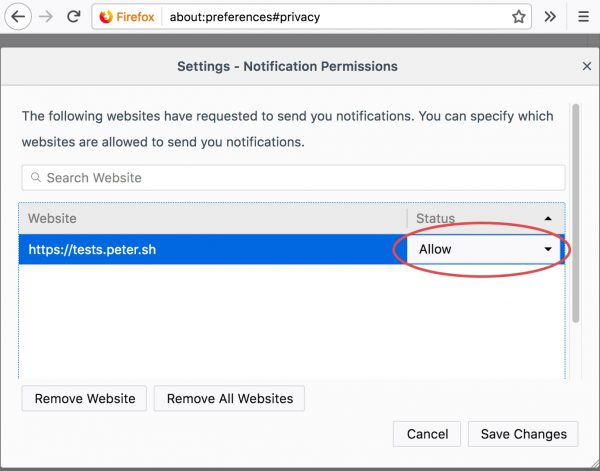Bookmark this page with the star icon
This screenshot has width=600, height=471.
(519, 17)
